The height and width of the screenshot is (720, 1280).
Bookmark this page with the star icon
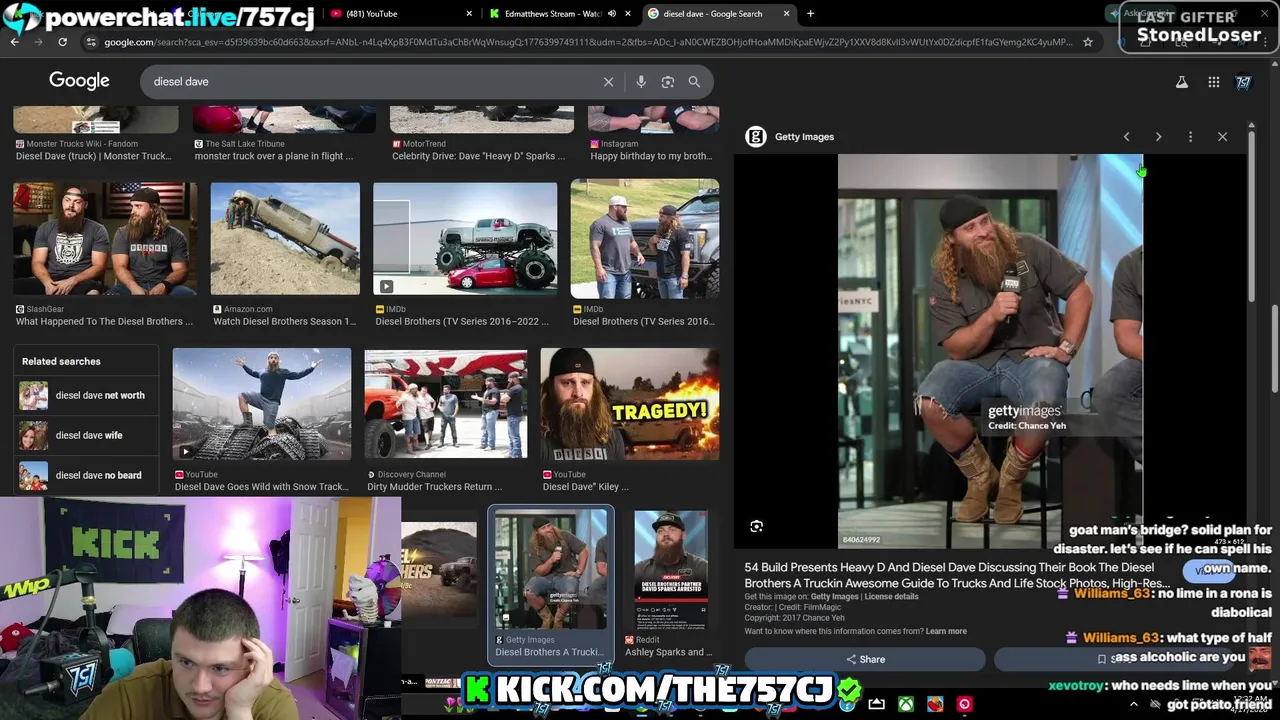tap(1087, 42)
